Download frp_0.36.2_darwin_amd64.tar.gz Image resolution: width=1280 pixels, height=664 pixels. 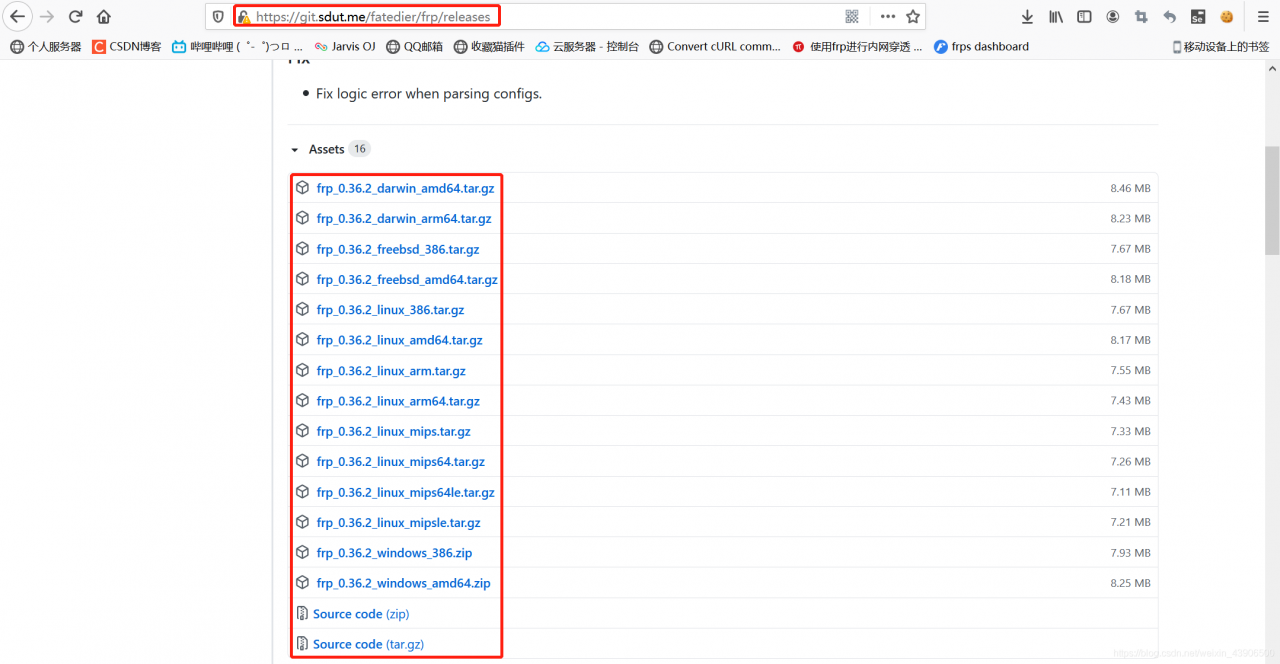click(405, 188)
